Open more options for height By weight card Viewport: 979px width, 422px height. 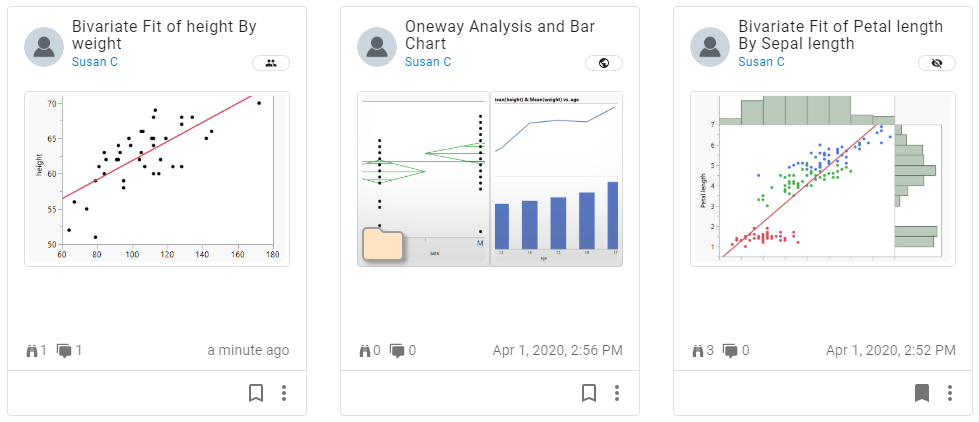point(284,393)
